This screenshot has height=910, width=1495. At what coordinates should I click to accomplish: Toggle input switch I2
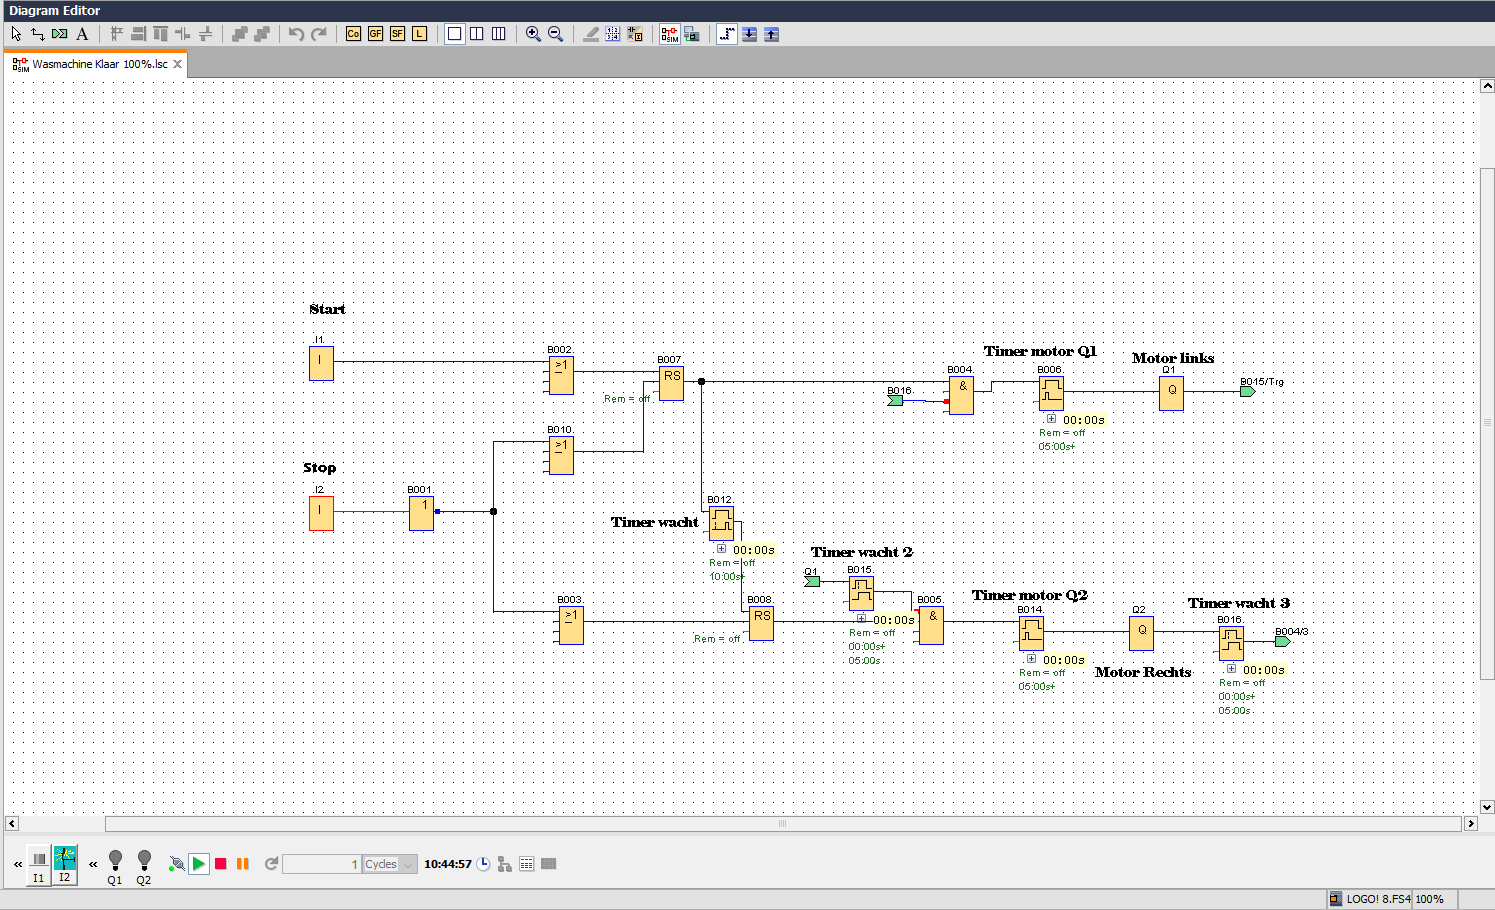pos(65,864)
